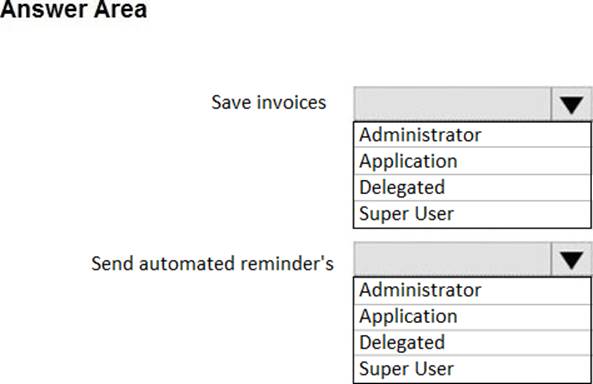Select Application in the Send automated reminder's list
The height and width of the screenshot is (384, 593).
click(x=472, y=317)
